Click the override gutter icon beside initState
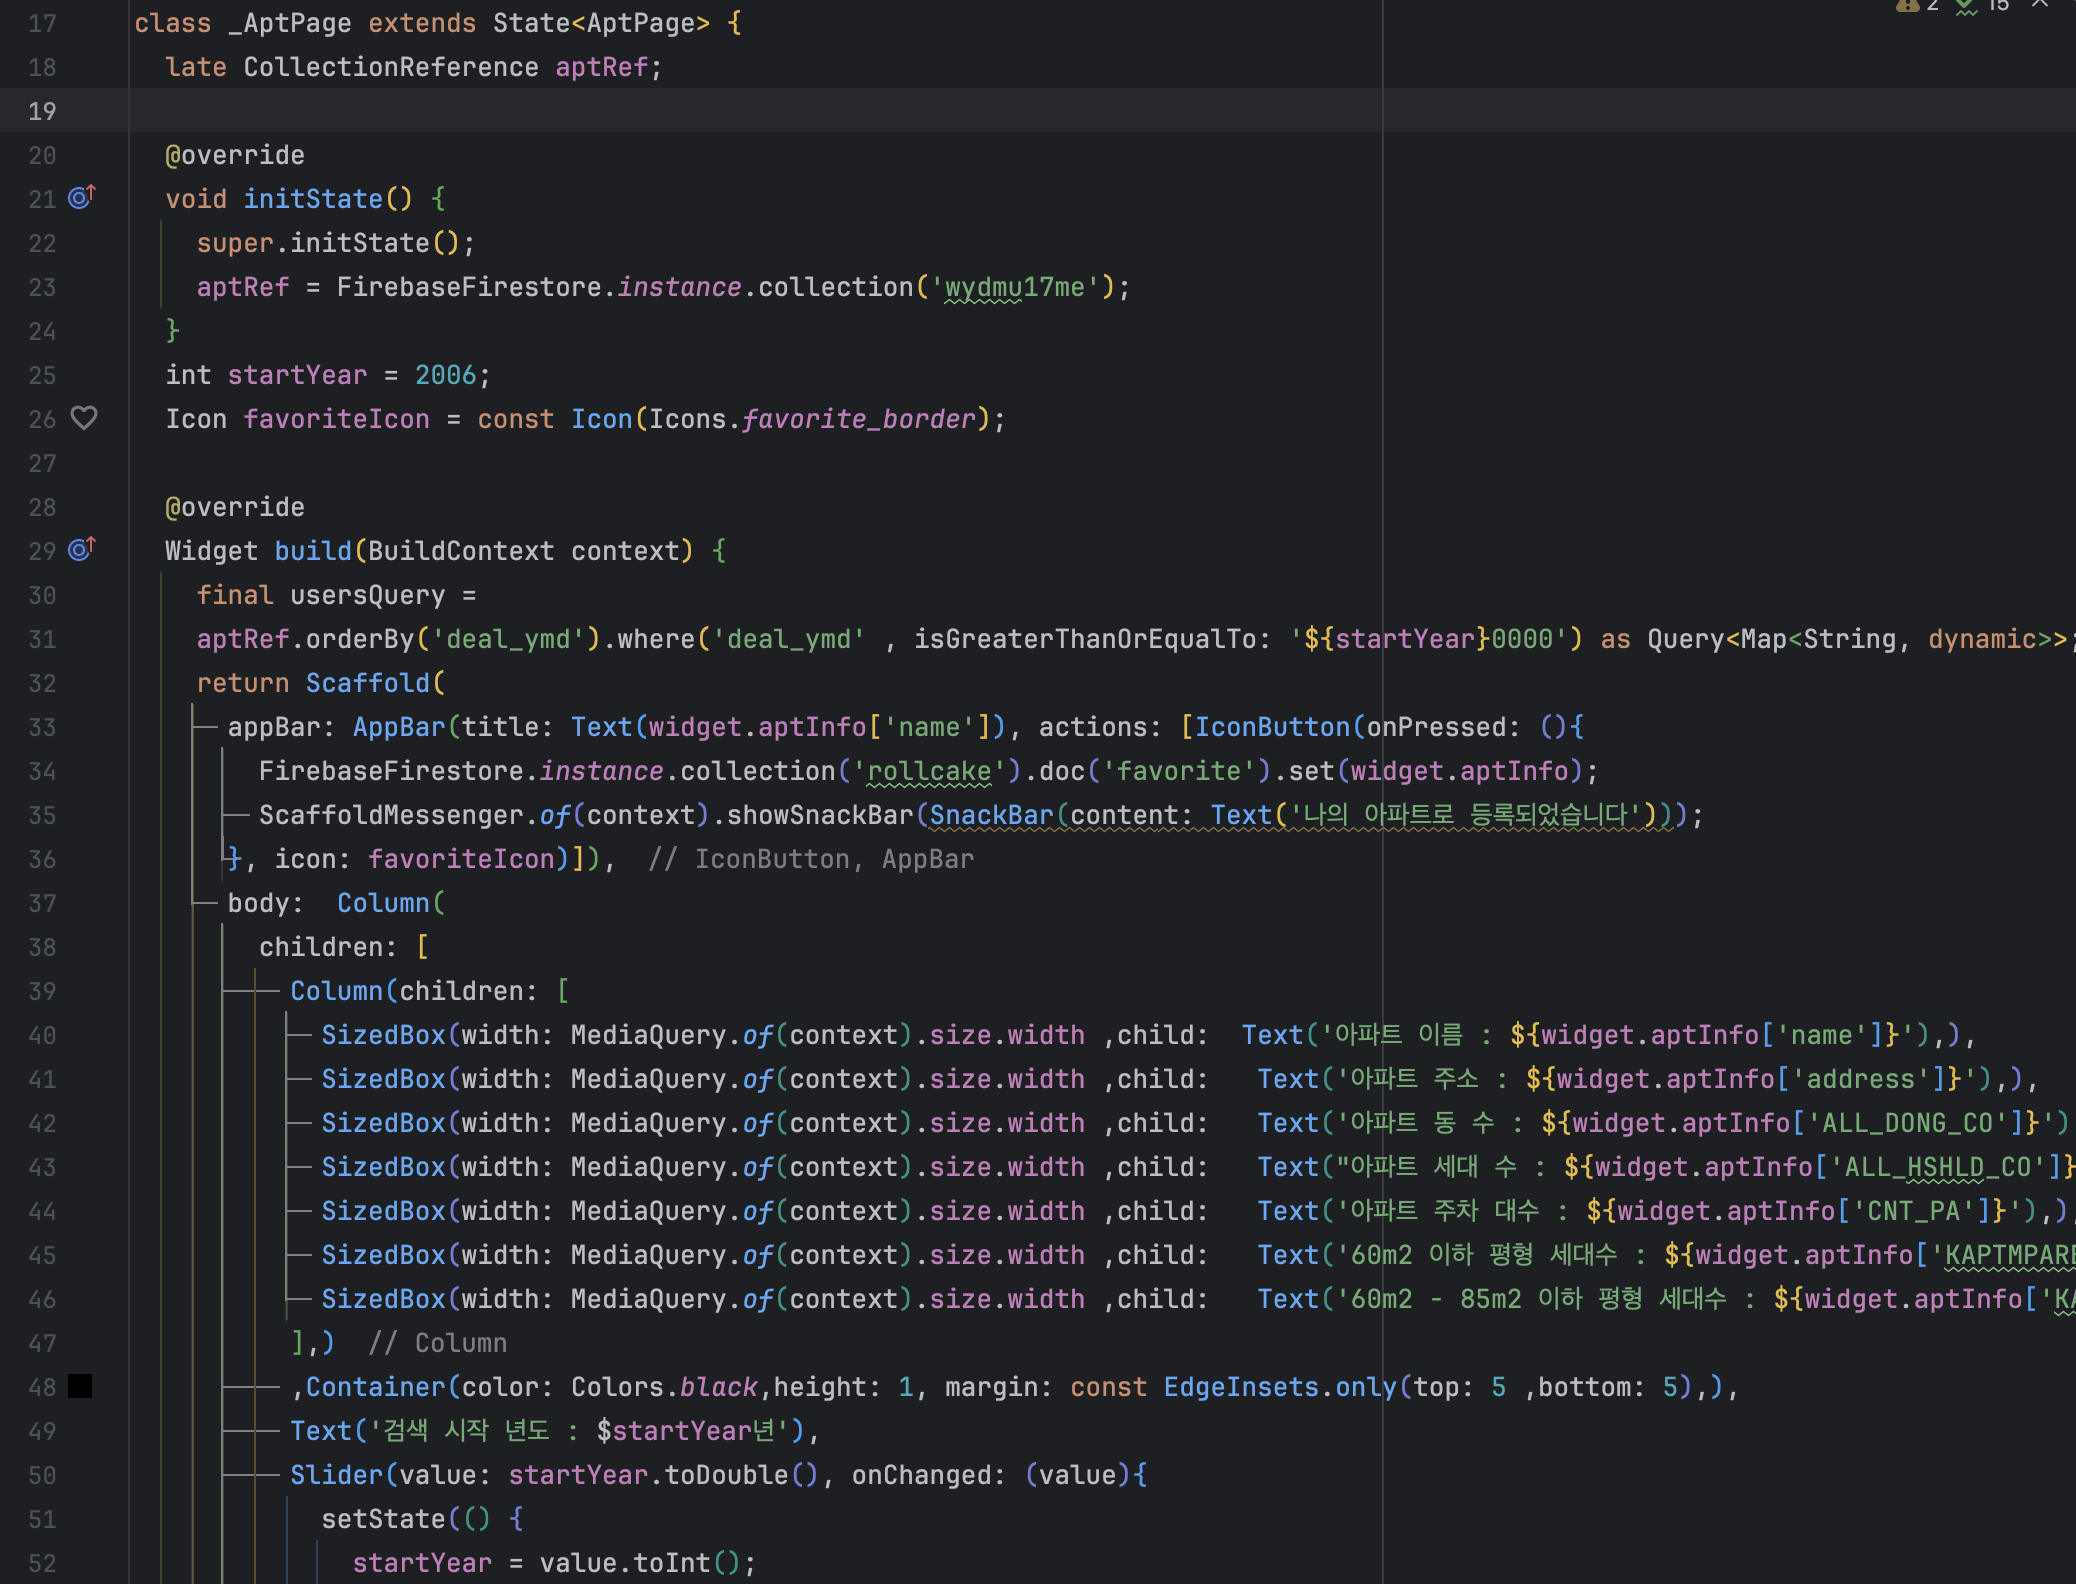This screenshot has width=2076, height=1584. tap(81, 198)
